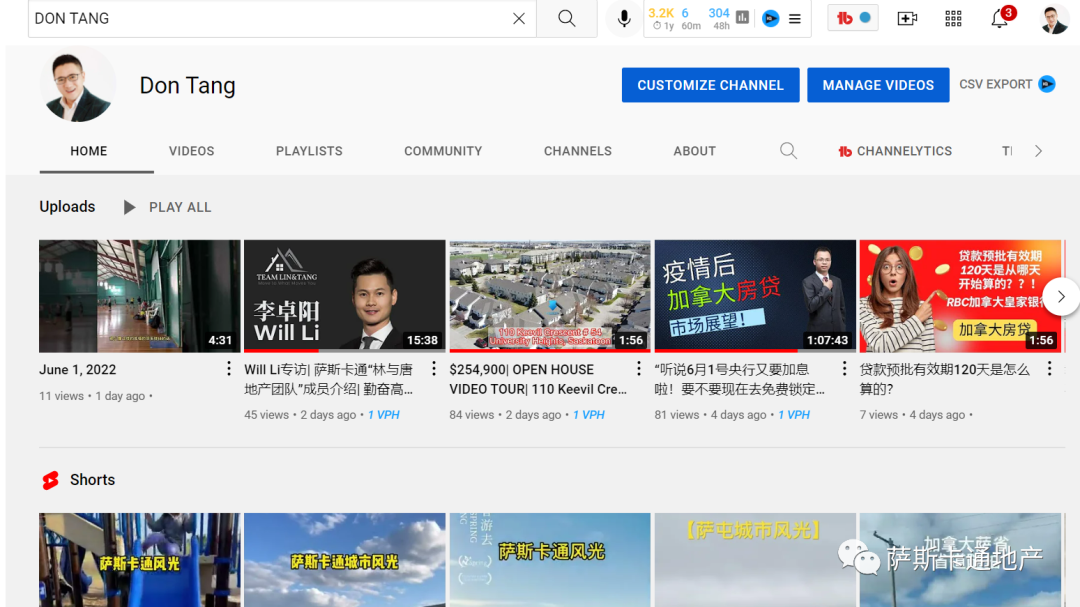
Task: Open the COMMUNITY tab
Action: (x=443, y=151)
